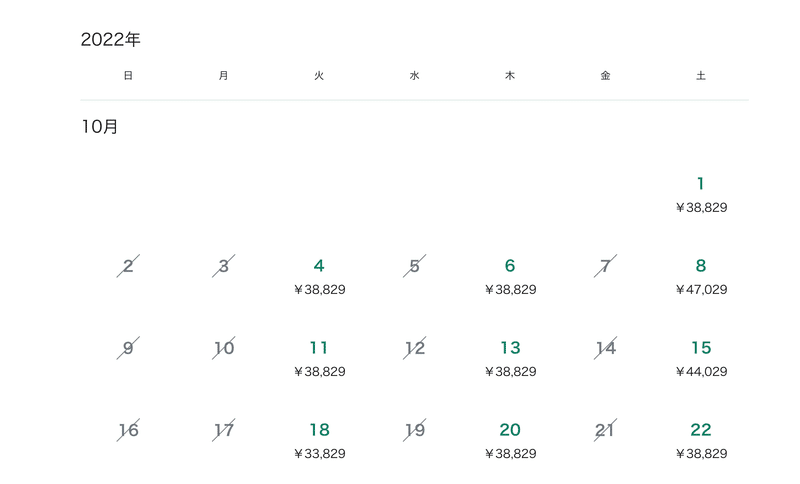Pick October 13 date
Viewport: 800px width, 484px height.
pyautogui.click(x=510, y=359)
